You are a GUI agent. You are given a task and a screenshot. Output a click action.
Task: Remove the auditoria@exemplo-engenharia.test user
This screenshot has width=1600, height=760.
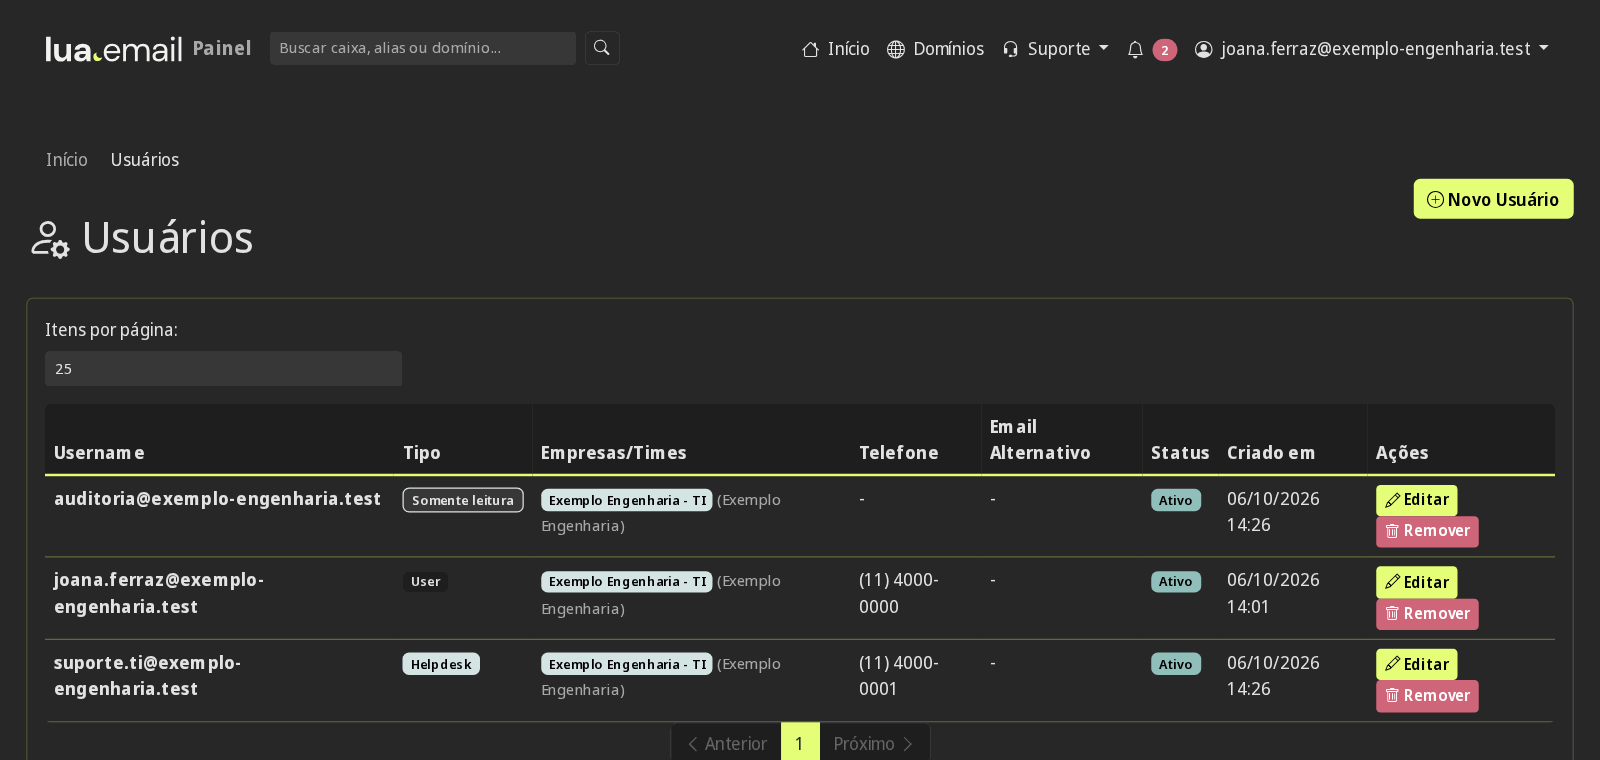tap(1427, 531)
